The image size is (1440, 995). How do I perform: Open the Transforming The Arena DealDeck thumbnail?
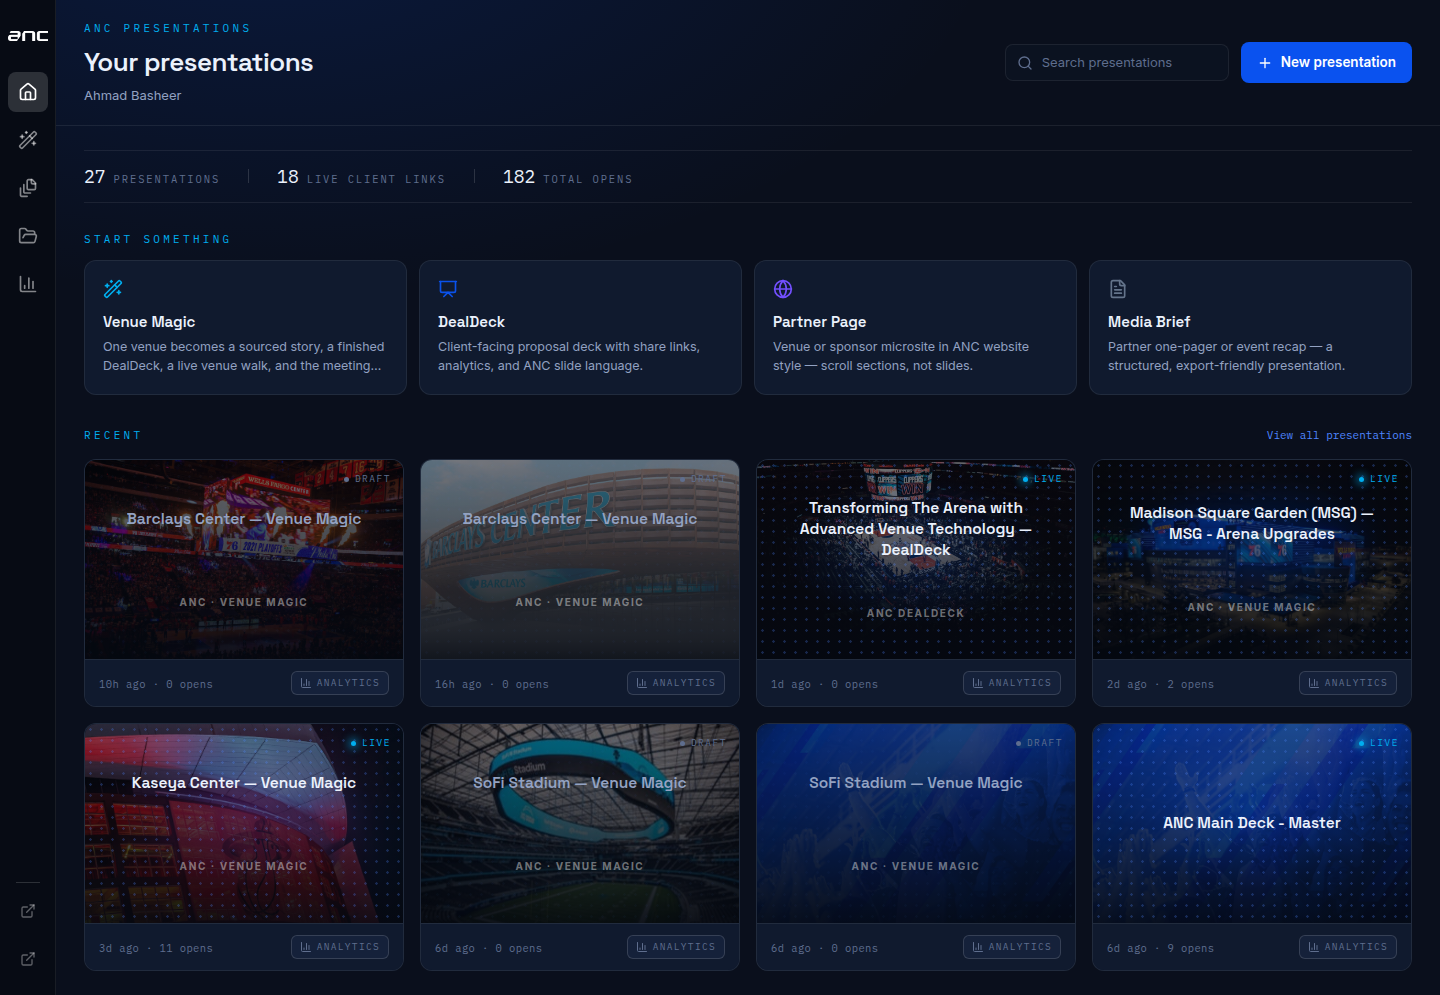[x=916, y=559]
